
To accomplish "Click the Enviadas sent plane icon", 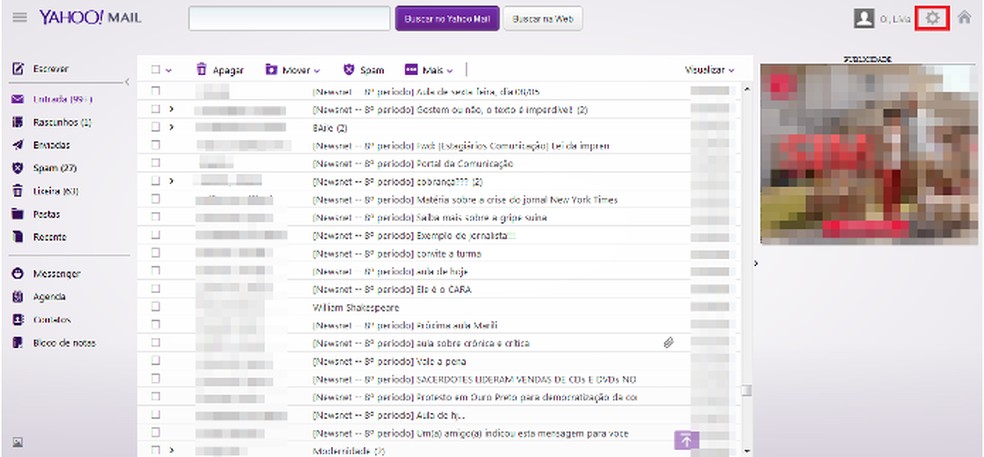I will (18, 145).
